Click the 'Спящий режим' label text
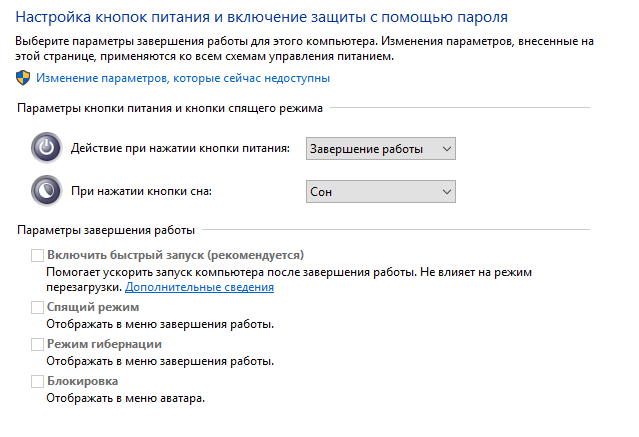The width and height of the screenshot is (639, 437). tap(93, 307)
